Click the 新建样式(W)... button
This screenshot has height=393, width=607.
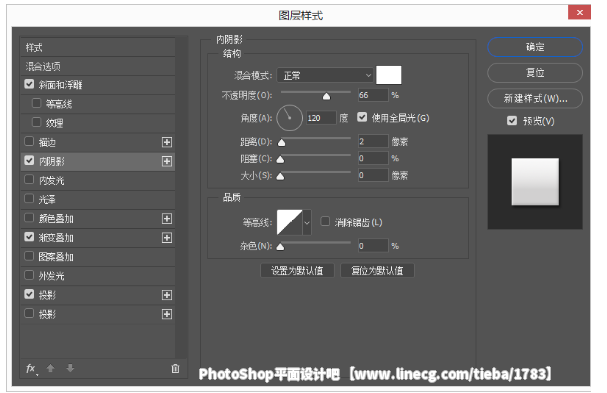pos(535,98)
